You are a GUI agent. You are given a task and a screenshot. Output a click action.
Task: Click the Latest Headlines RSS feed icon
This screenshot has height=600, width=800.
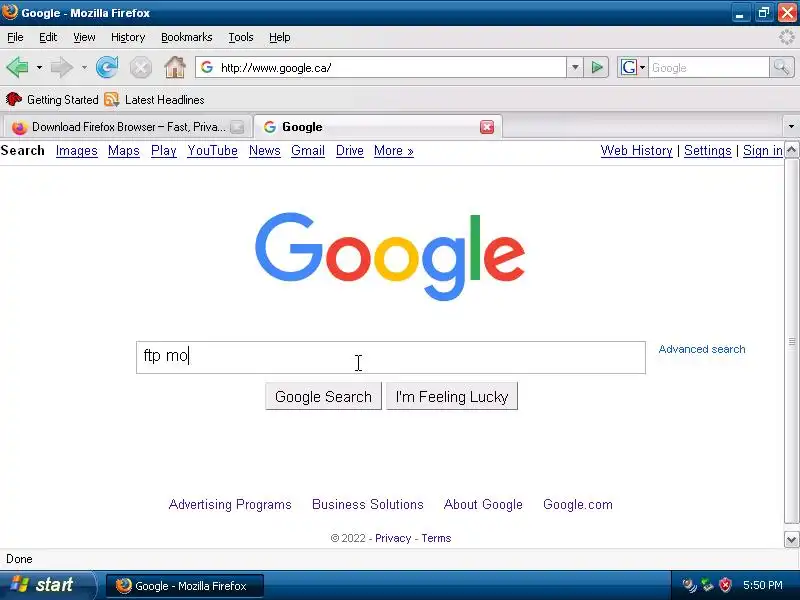(112, 99)
